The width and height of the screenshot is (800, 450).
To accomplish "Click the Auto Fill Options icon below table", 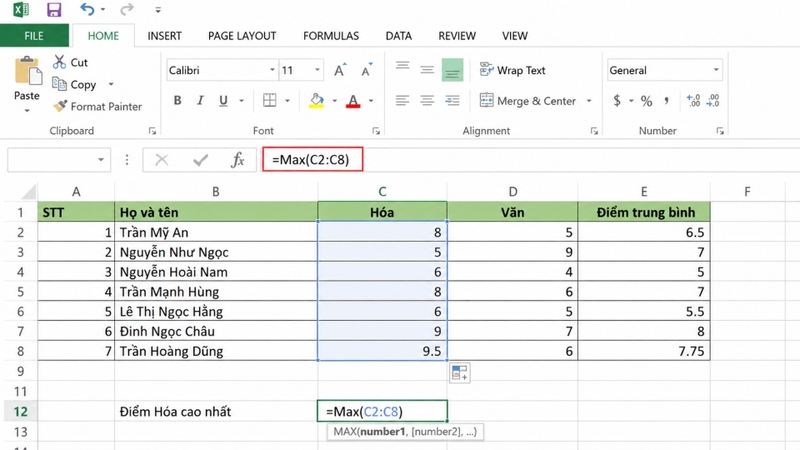I will 460,373.
